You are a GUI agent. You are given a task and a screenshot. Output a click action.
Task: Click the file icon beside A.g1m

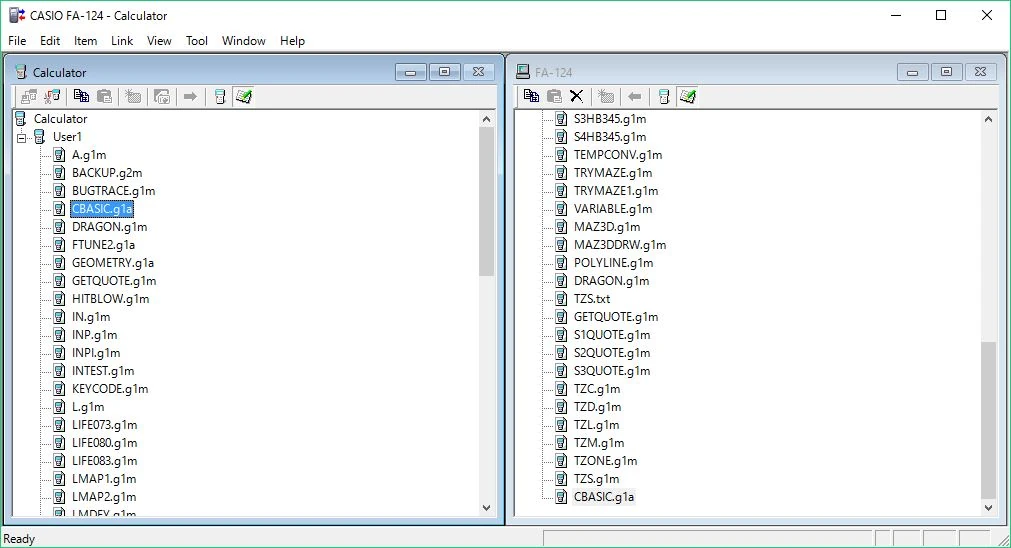point(59,155)
